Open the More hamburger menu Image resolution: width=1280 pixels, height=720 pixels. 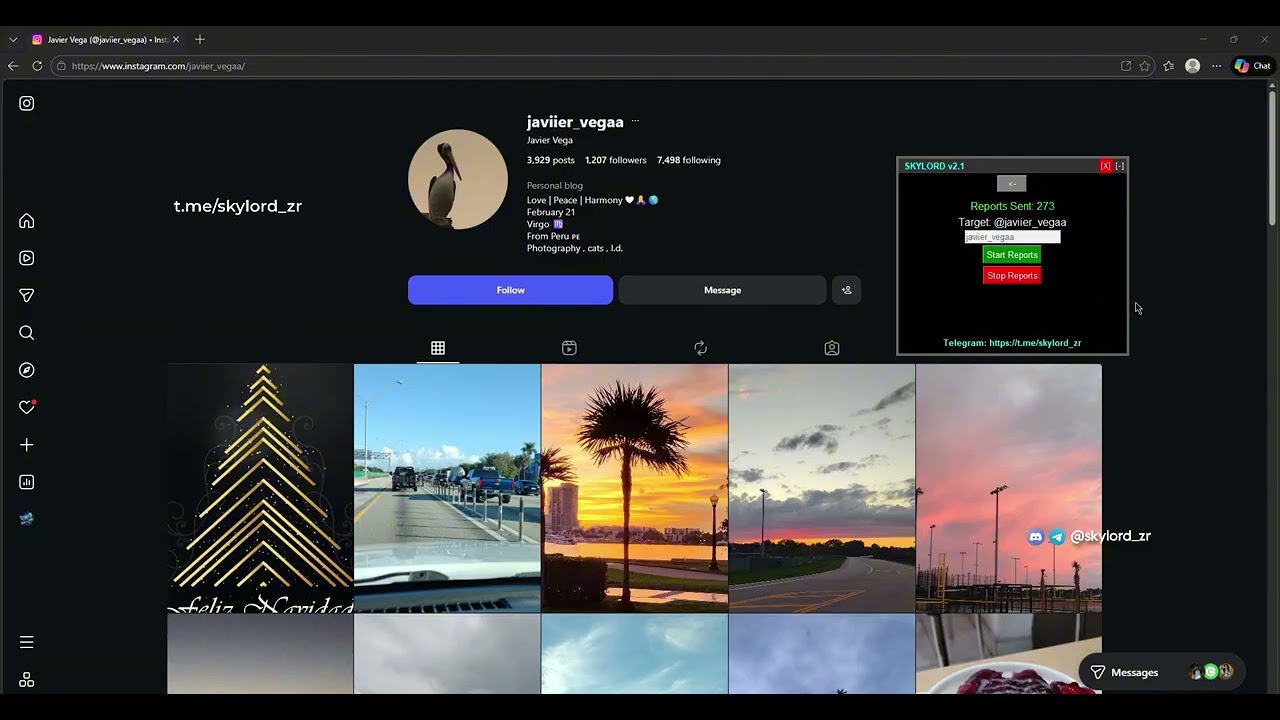click(27, 642)
